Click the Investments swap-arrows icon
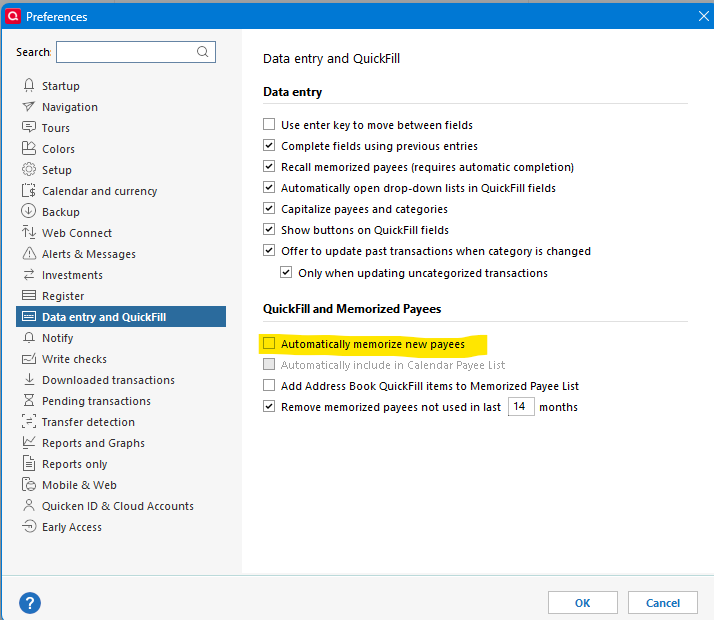 29,274
